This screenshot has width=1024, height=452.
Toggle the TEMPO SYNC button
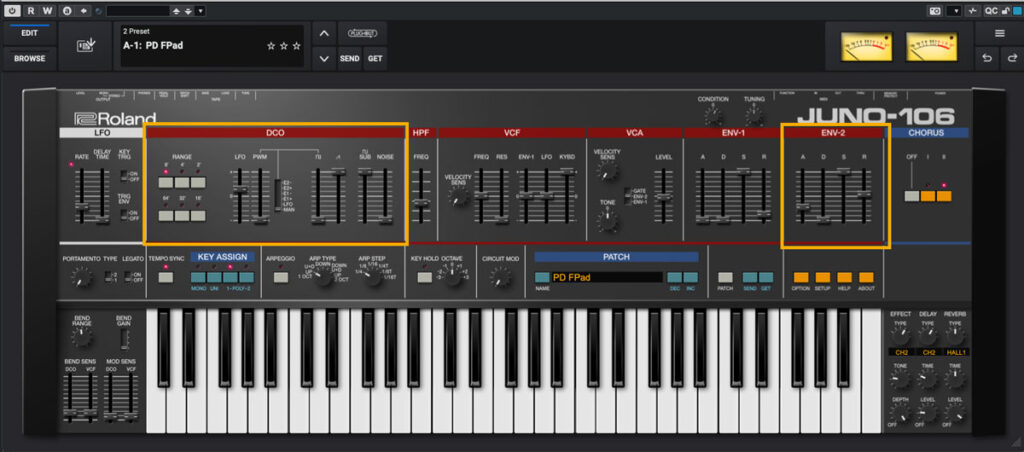pyautogui.click(x=166, y=277)
